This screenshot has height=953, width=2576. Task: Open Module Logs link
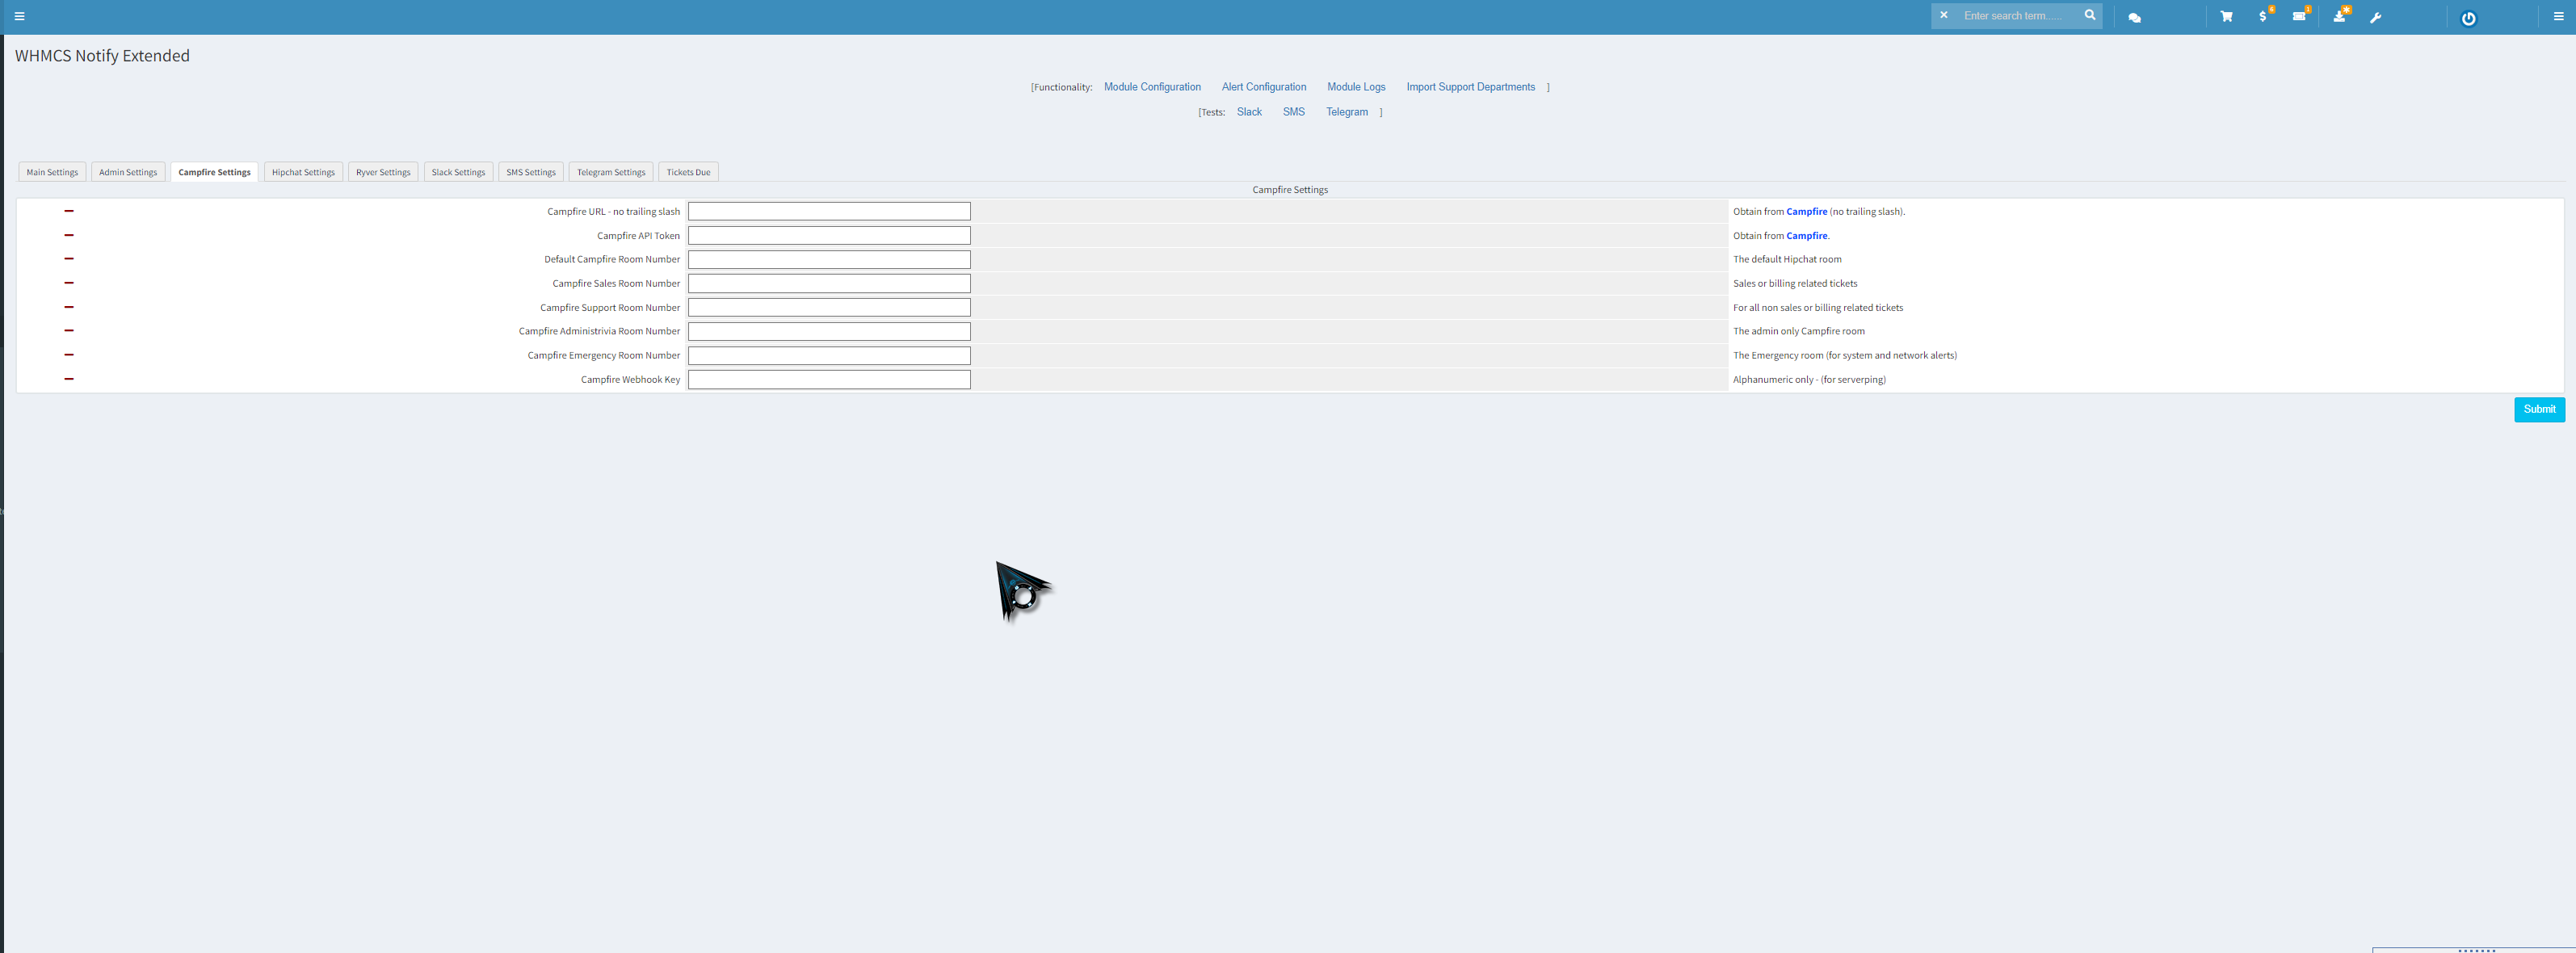[1356, 87]
